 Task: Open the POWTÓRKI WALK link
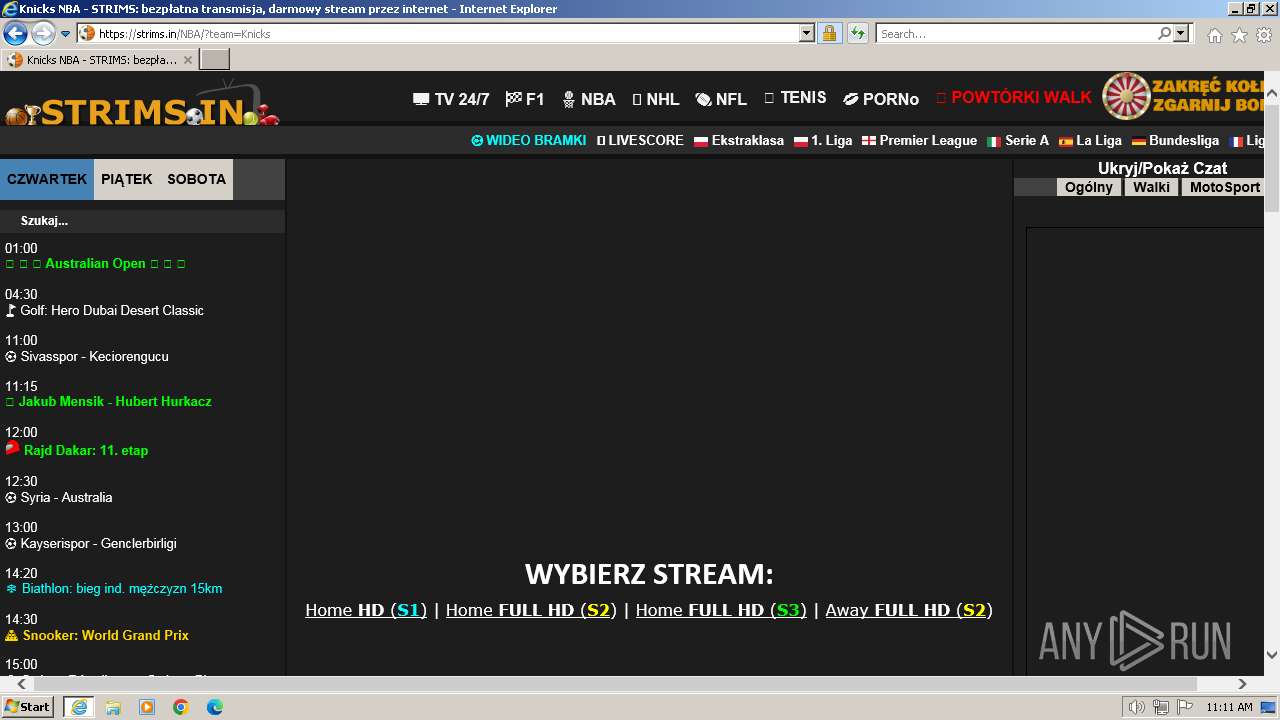tap(1014, 98)
